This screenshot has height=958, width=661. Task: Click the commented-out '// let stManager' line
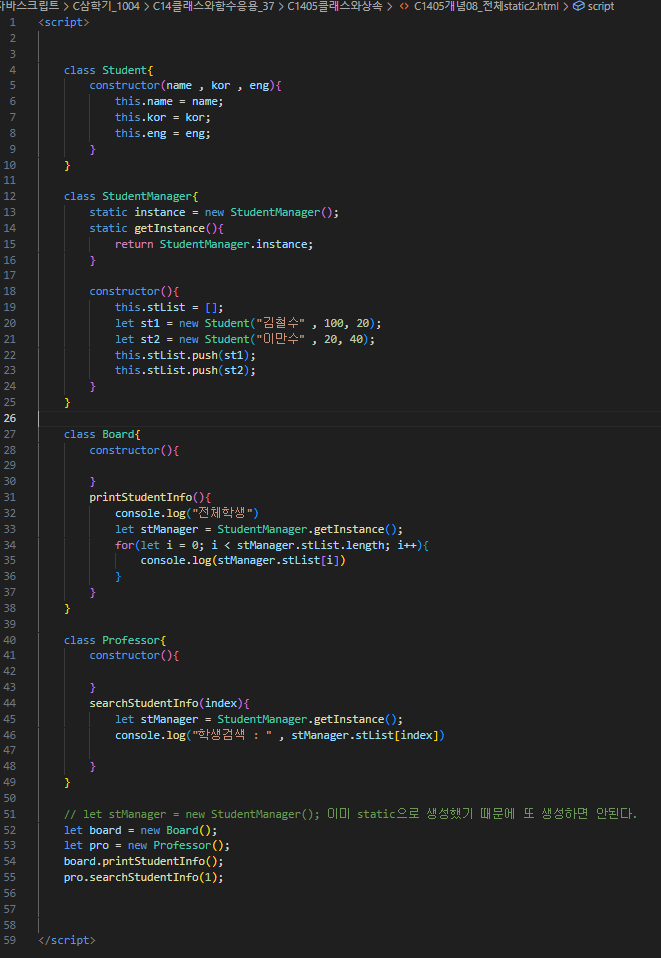351,814
